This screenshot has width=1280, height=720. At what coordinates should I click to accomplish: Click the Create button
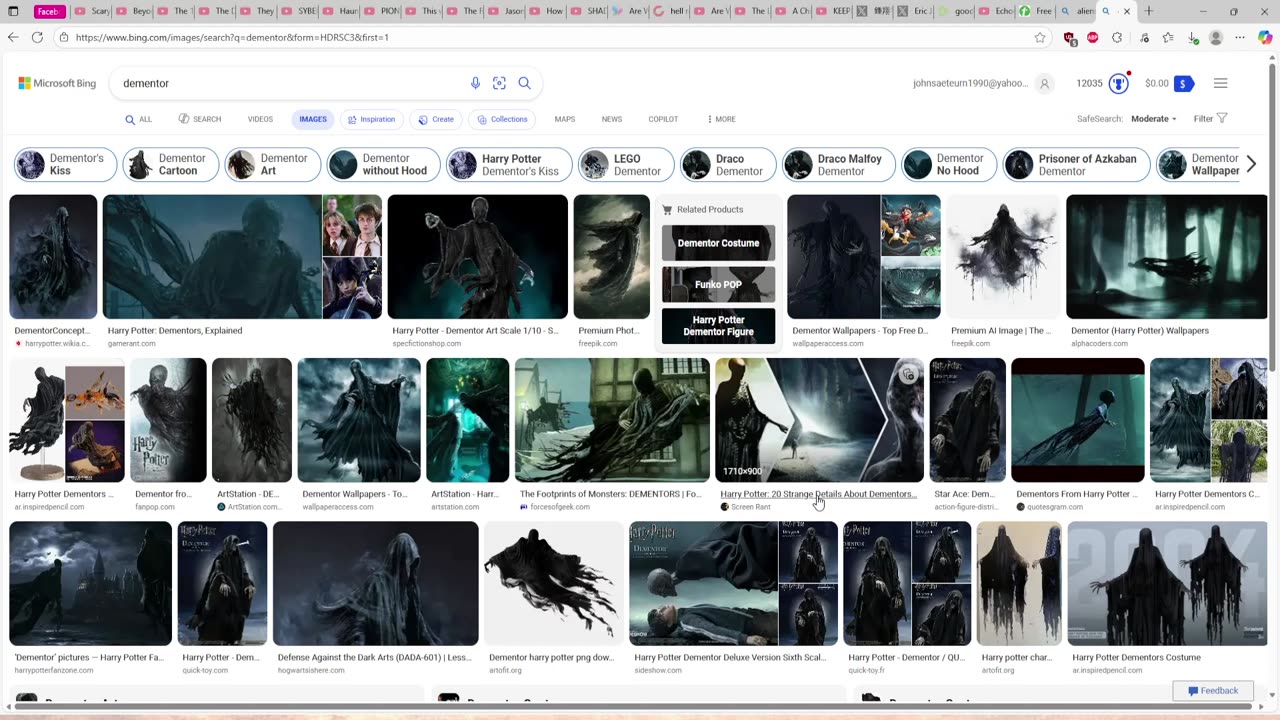point(436,119)
